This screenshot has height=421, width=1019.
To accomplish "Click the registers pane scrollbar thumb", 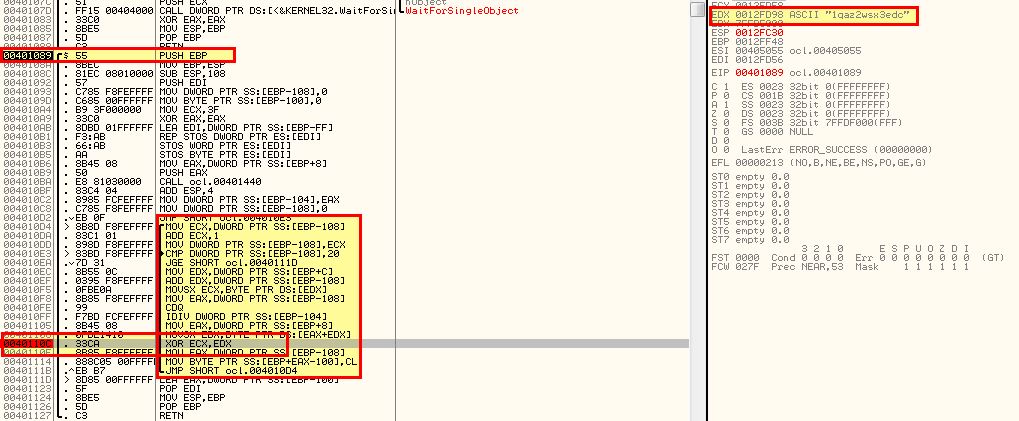I will tap(697, 9).
